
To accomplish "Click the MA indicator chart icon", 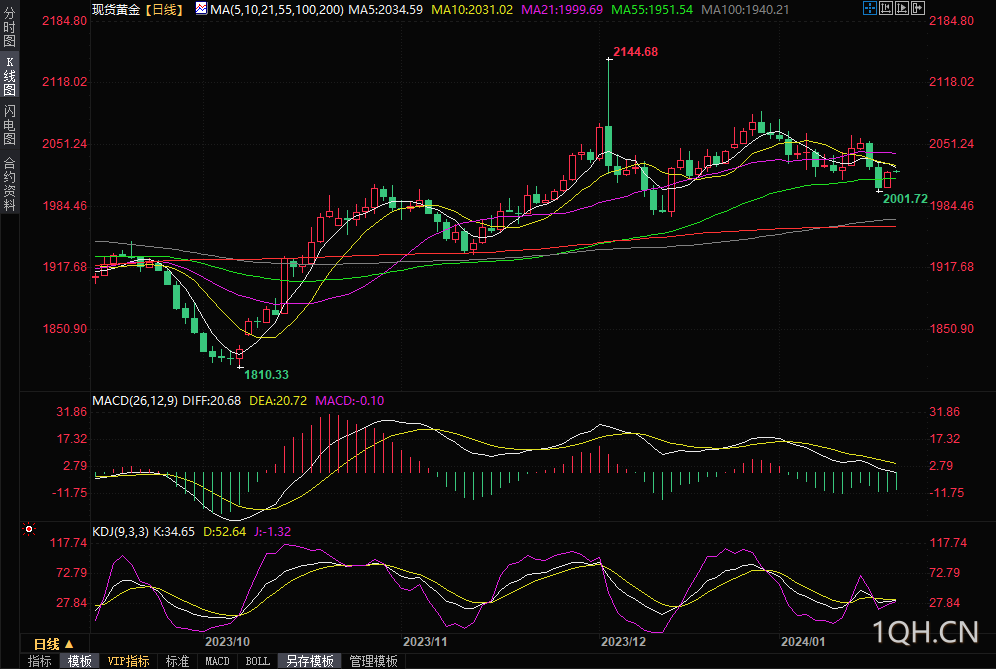I will [201, 9].
